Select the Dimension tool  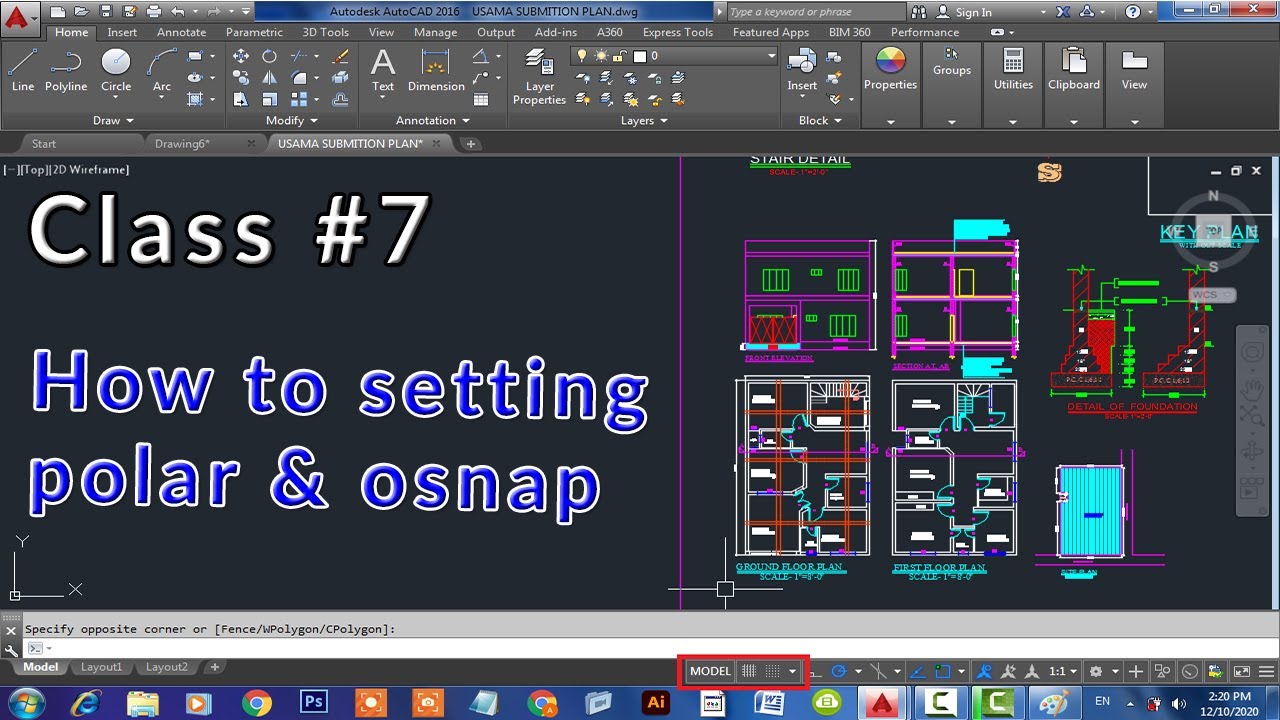pyautogui.click(x=436, y=70)
